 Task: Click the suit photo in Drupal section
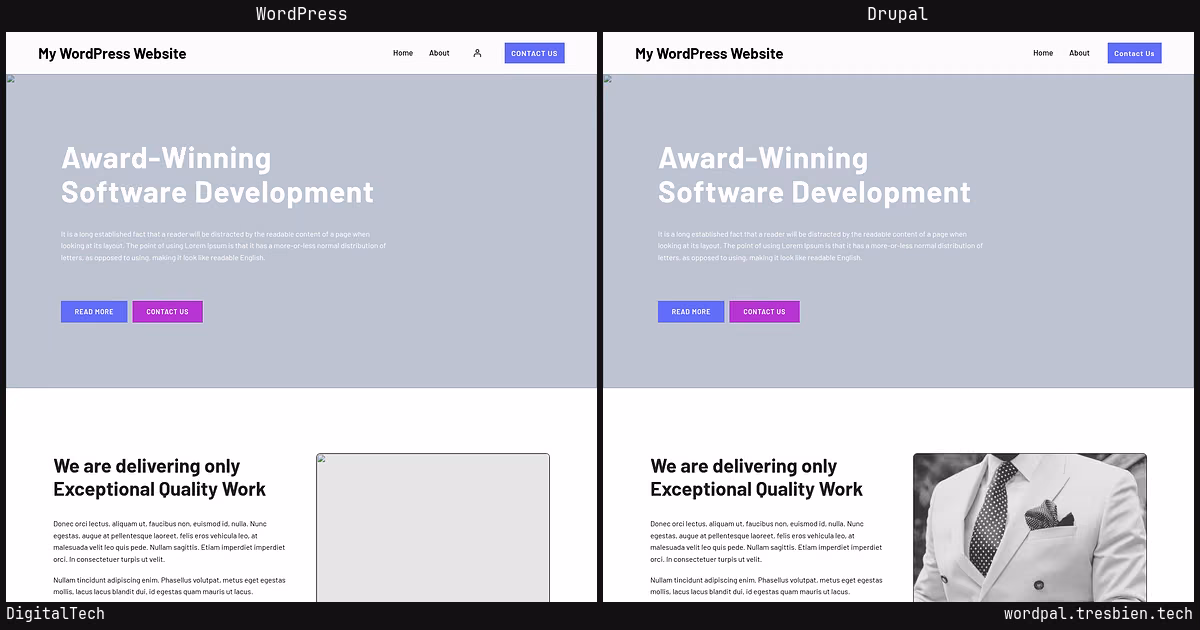click(x=1030, y=528)
